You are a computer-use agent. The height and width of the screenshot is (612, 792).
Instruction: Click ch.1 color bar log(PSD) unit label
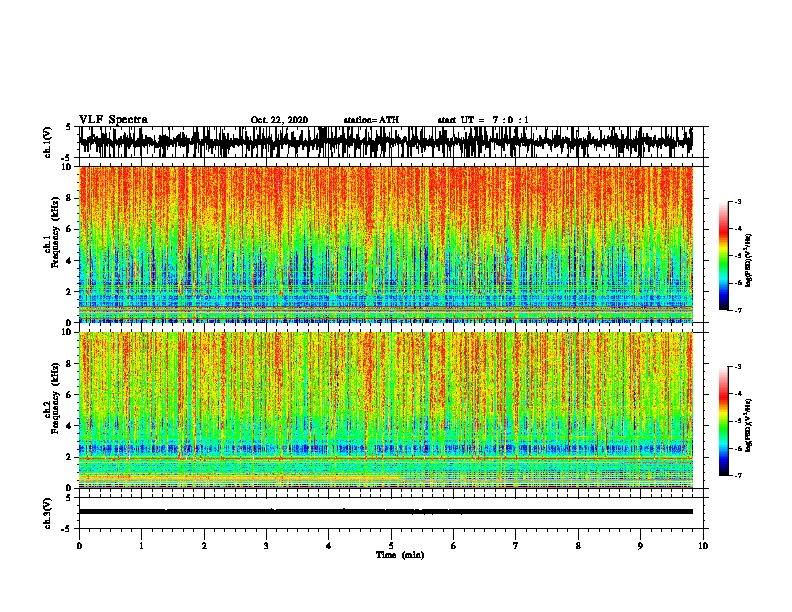tap(749, 261)
